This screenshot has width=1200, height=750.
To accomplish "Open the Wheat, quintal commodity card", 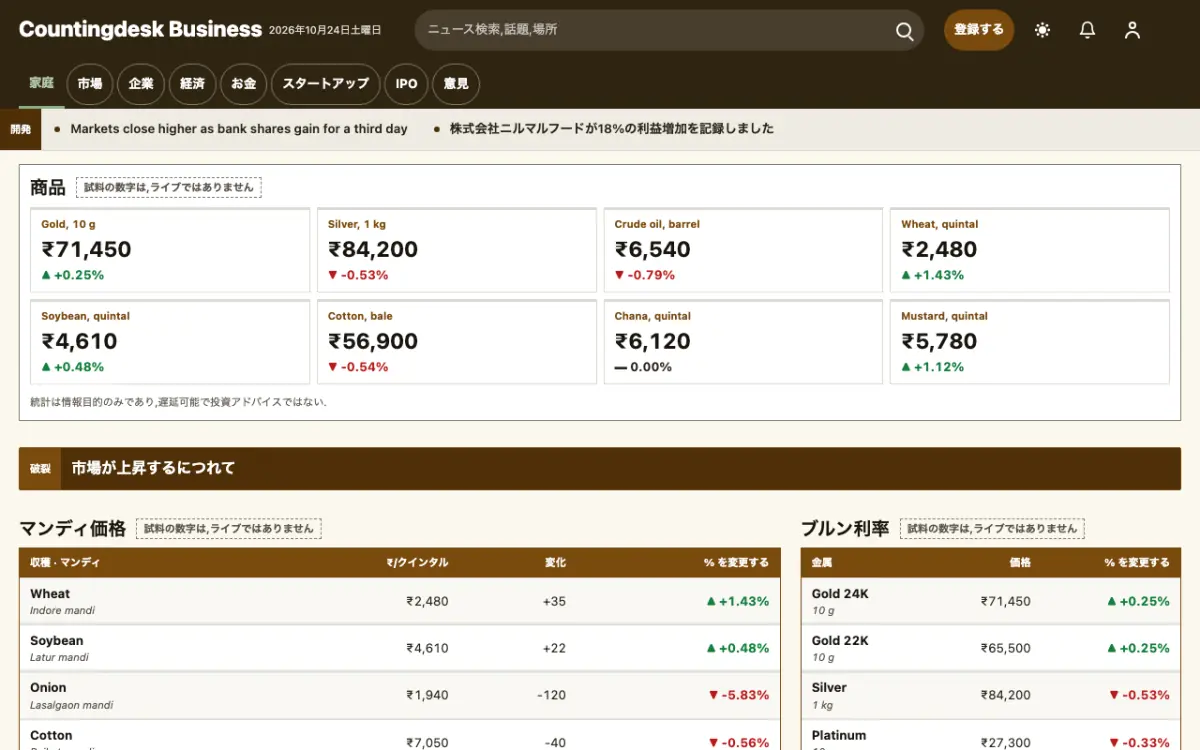I will point(1030,250).
